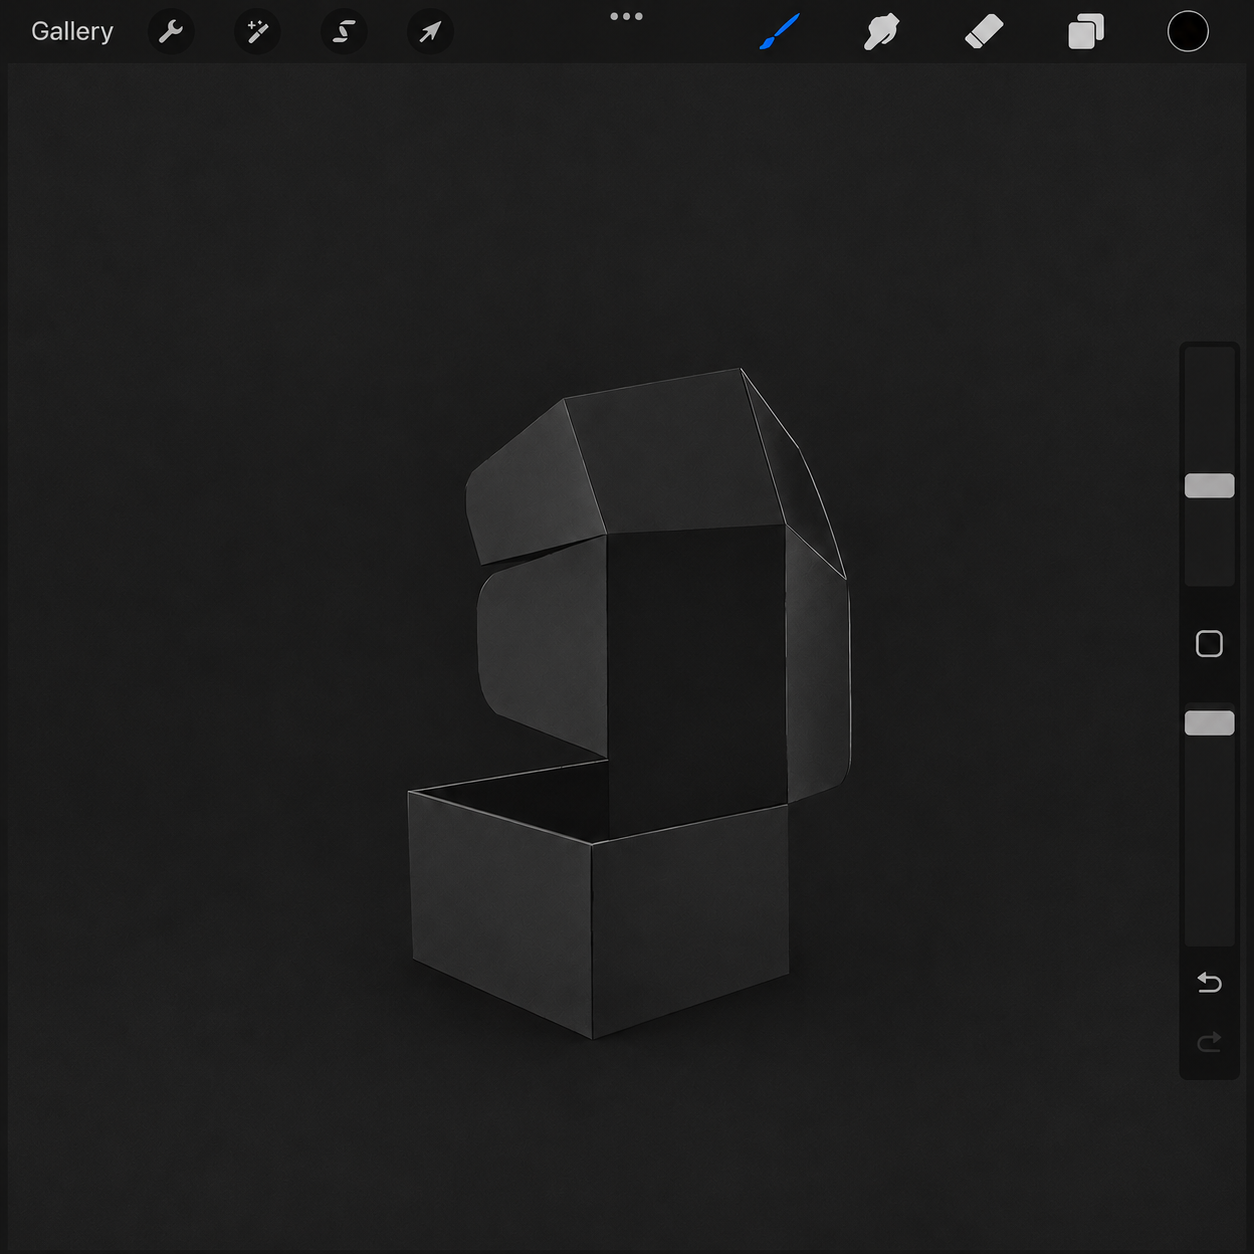Open the Adjustments magic wand menu
Viewport: 1254px width, 1254px height.
[257, 32]
